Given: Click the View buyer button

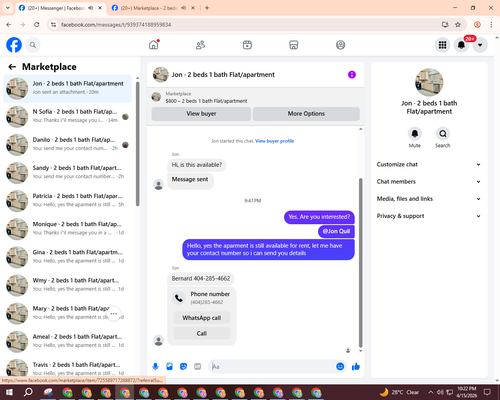Looking at the screenshot, I should [x=201, y=114].
